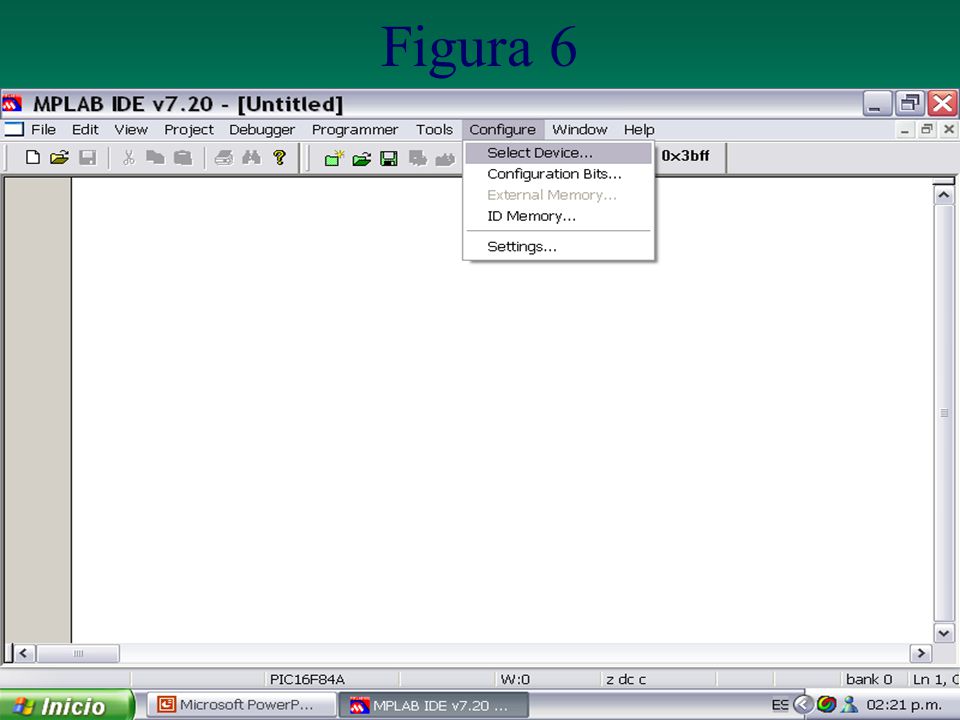The height and width of the screenshot is (720, 960).
Task: Click the Inicio start button
Action: [x=66, y=706]
